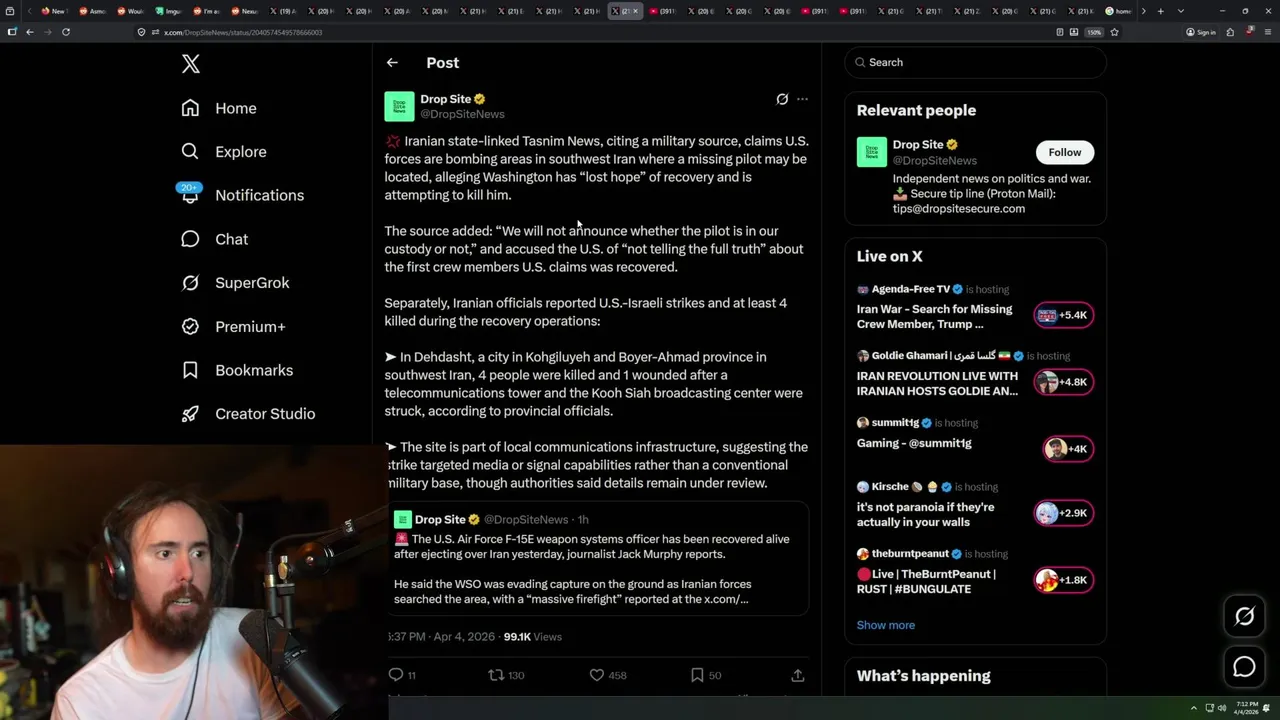The height and width of the screenshot is (720, 1280).
Task: Click the Premium+ verified badge icon
Action: 190,326
